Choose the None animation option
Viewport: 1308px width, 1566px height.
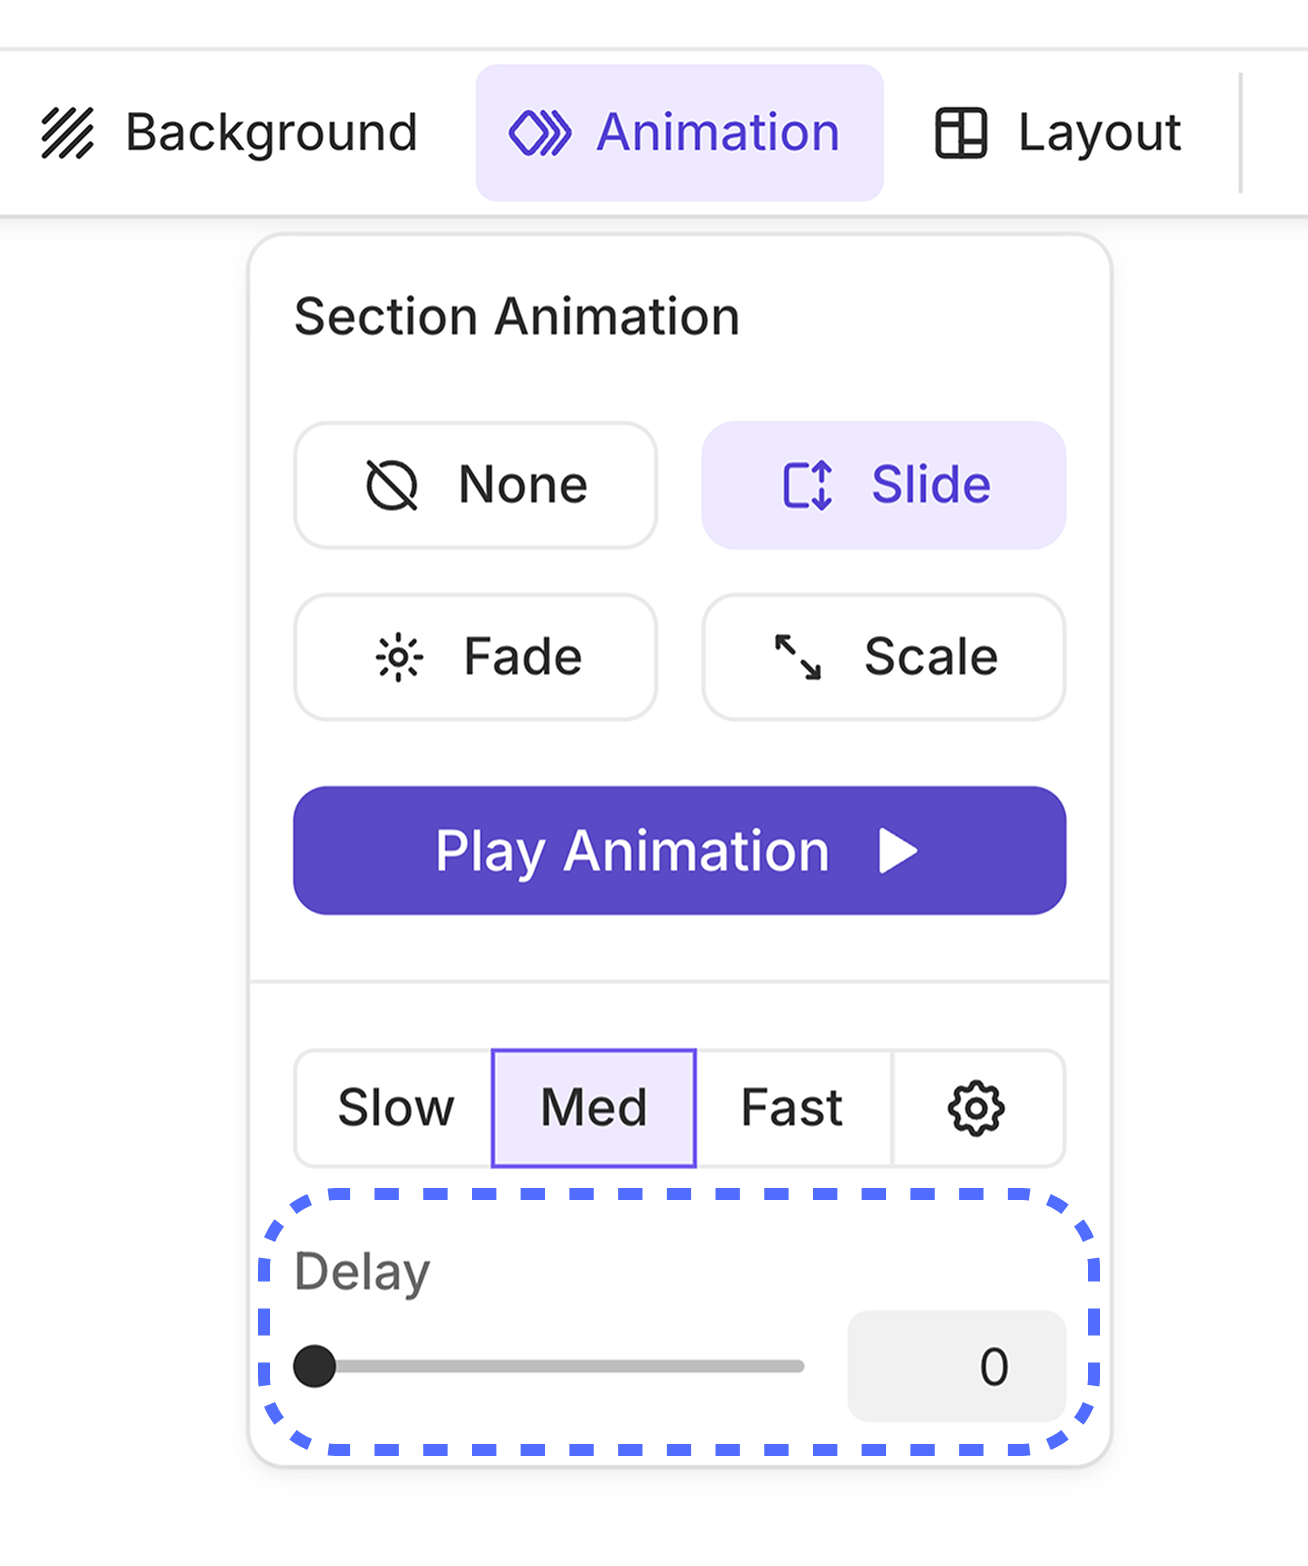pos(476,486)
